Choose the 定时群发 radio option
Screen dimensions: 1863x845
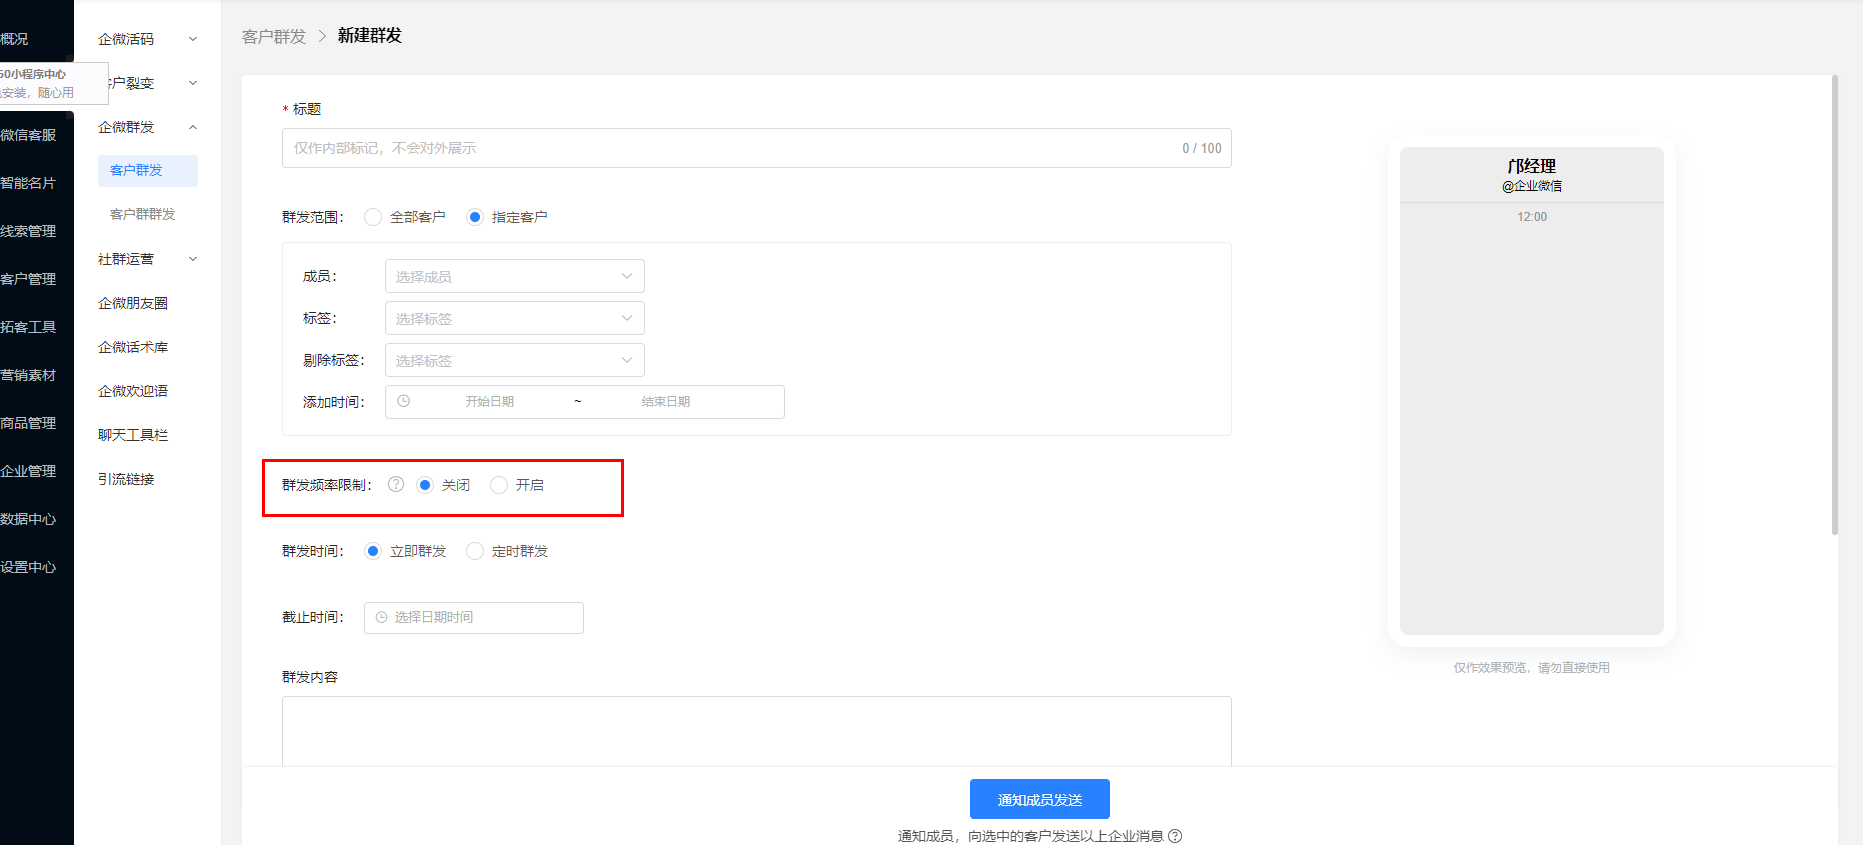(x=476, y=551)
